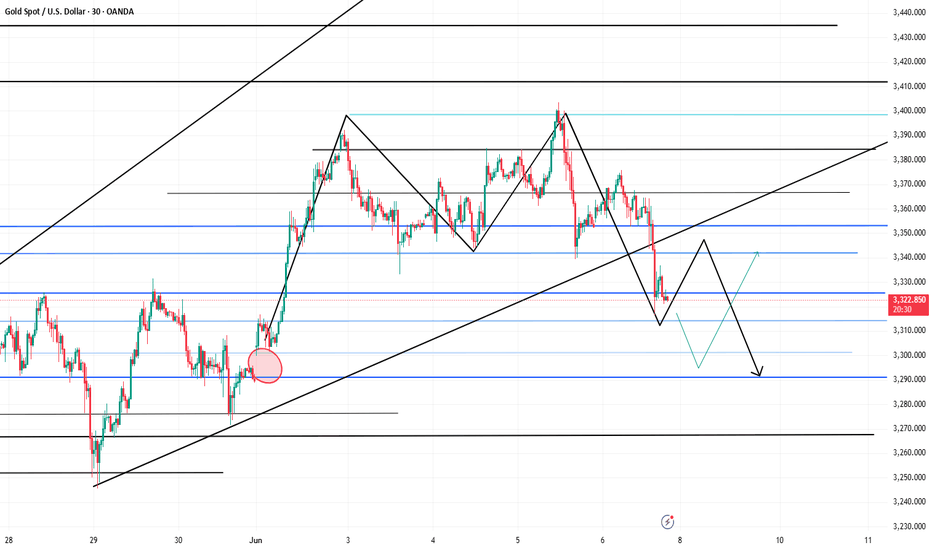Click the 3,410.000 price axis label
Image resolution: width=932 pixels, height=550 pixels.
tap(909, 86)
